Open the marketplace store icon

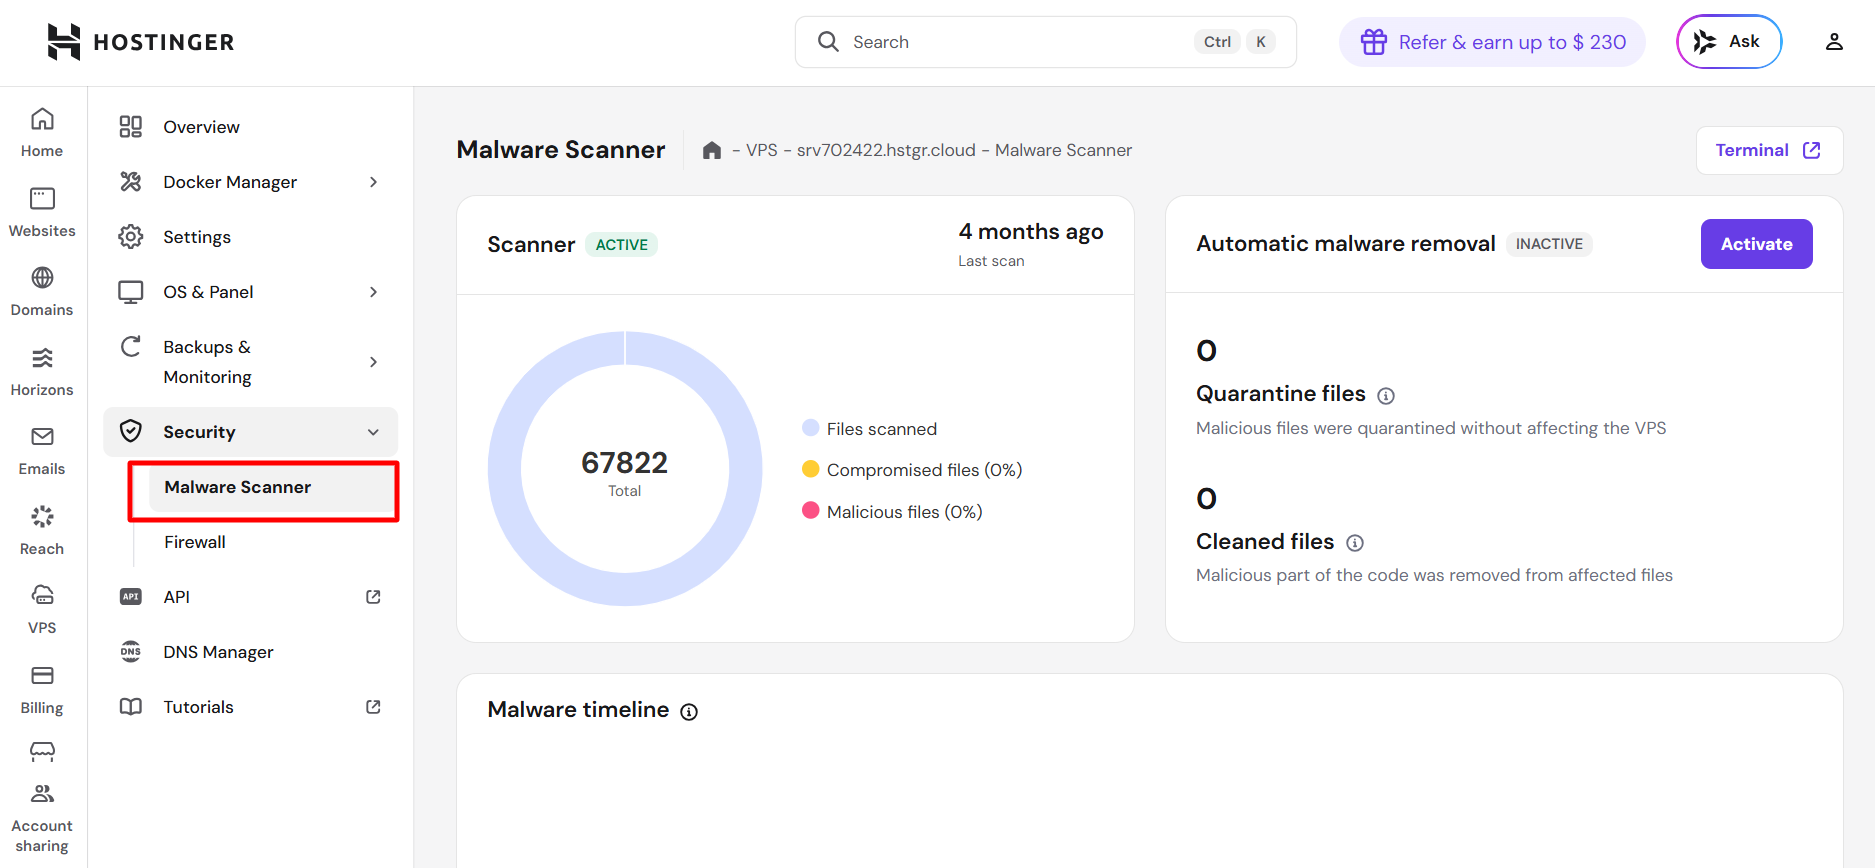point(42,752)
